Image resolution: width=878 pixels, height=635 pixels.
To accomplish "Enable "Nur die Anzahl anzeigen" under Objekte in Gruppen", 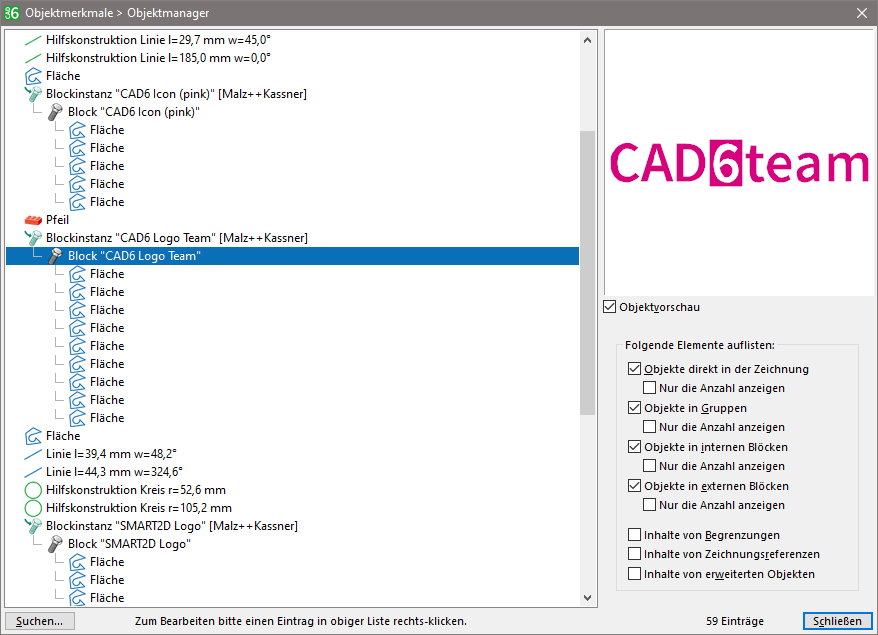I will tap(650, 427).
